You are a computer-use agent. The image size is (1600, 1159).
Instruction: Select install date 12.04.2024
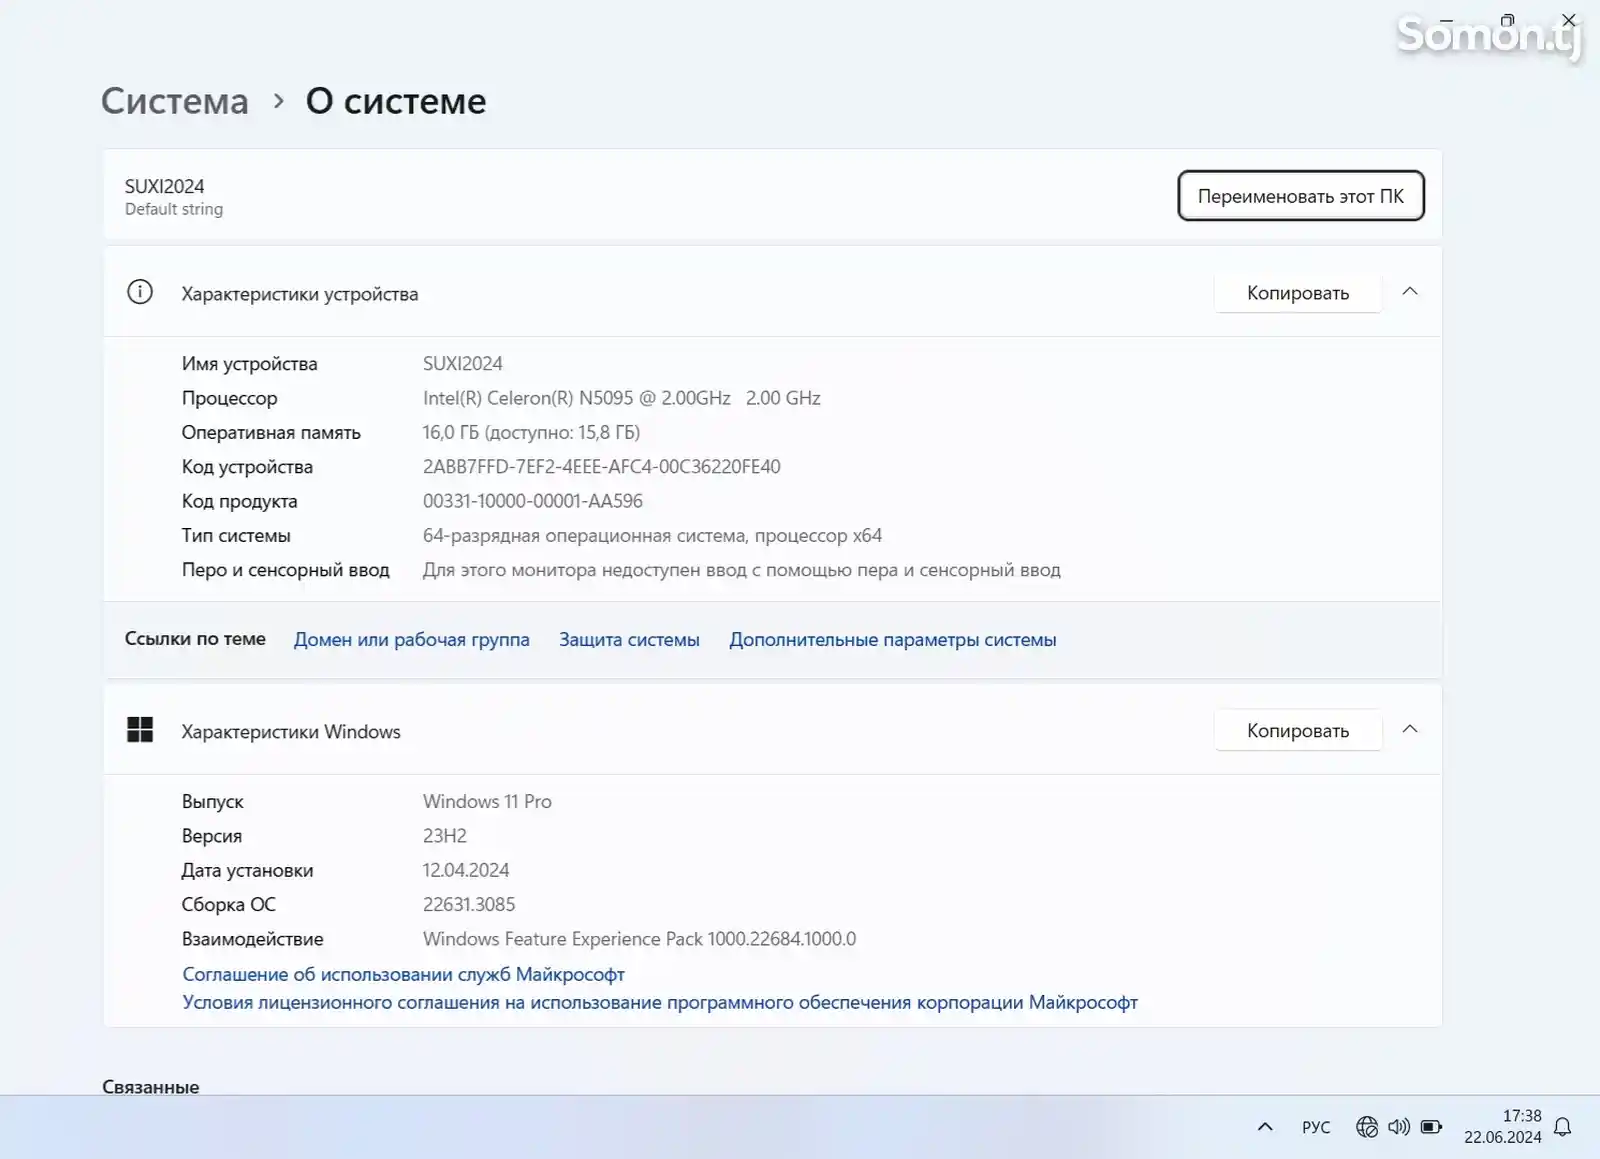coord(465,870)
